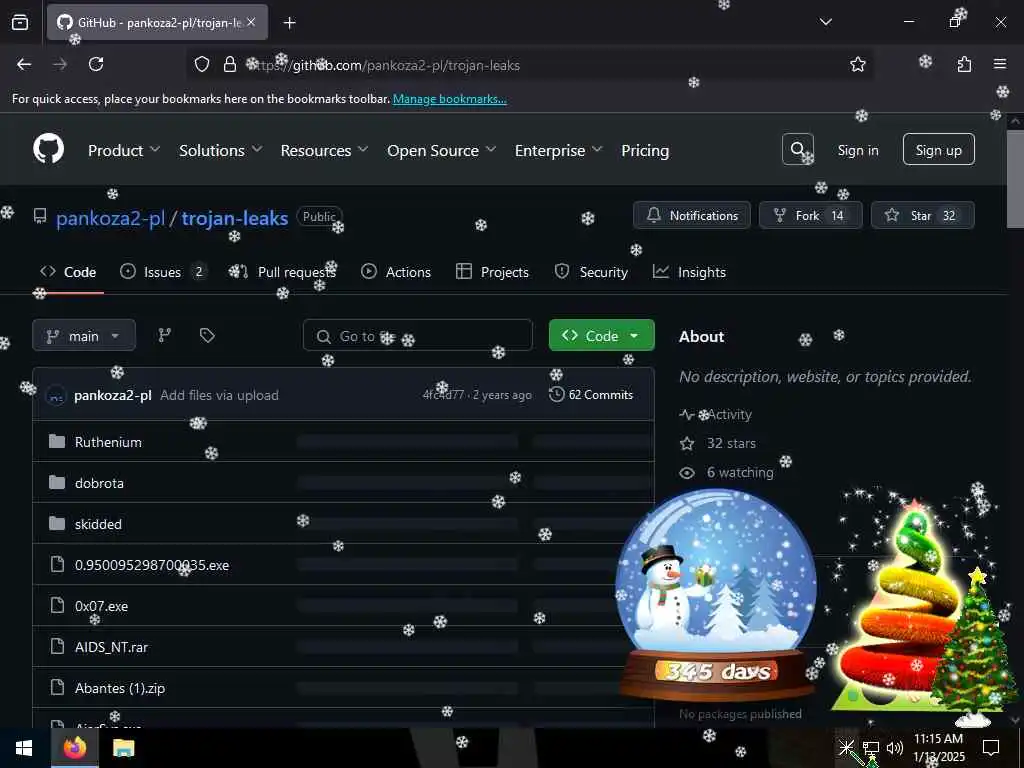The image size is (1024, 768).
Task: Expand the list all tabs chevron
Action: [825, 22]
